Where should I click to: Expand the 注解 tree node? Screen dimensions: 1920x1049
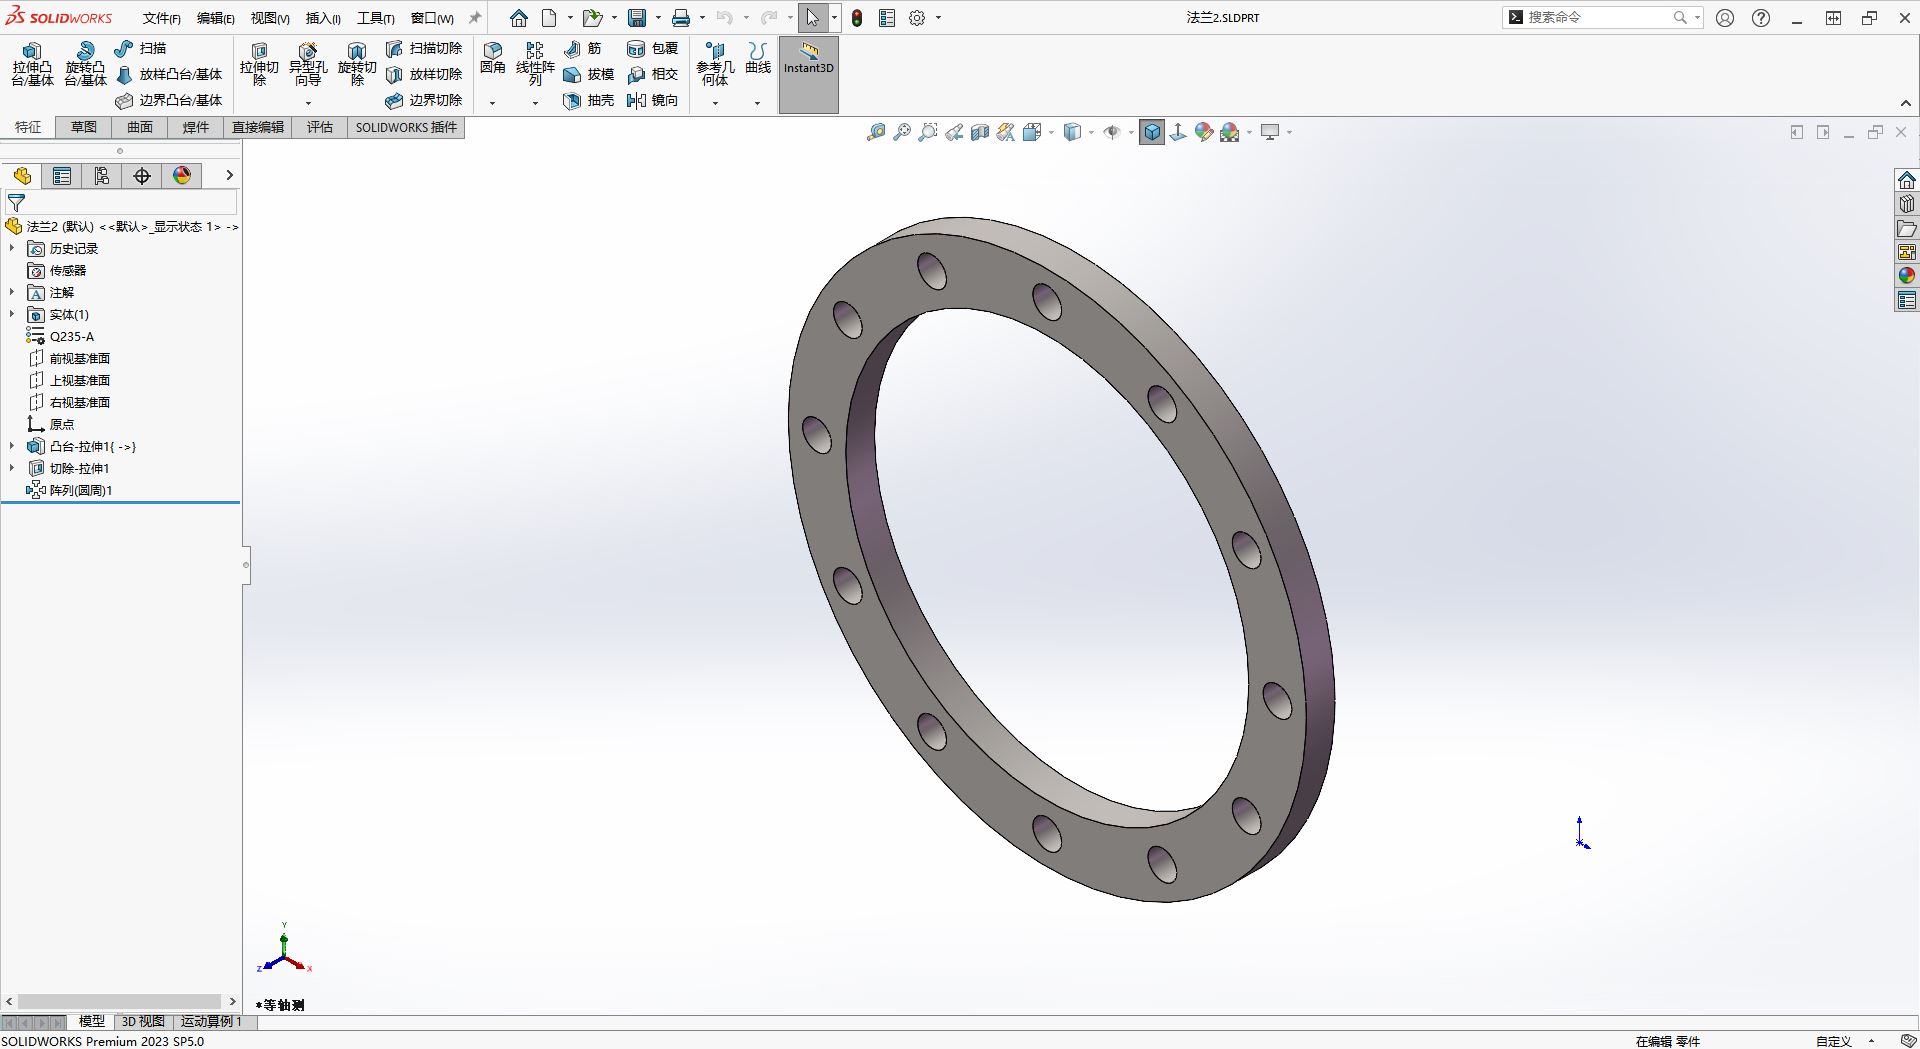[x=12, y=292]
